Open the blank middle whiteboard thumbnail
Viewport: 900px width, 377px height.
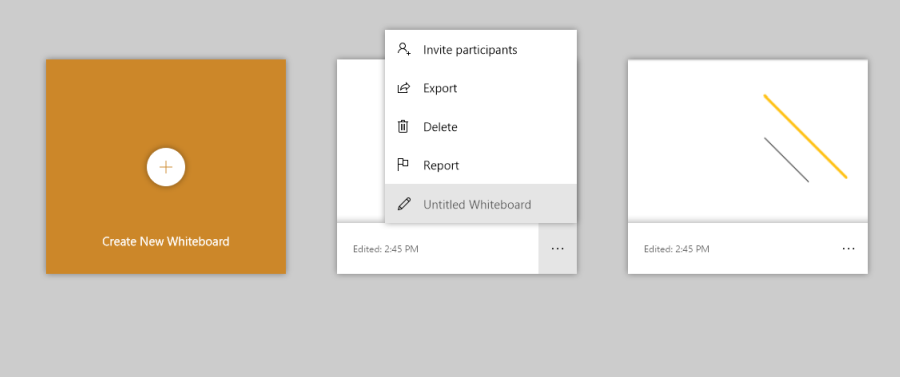[360, 141]
